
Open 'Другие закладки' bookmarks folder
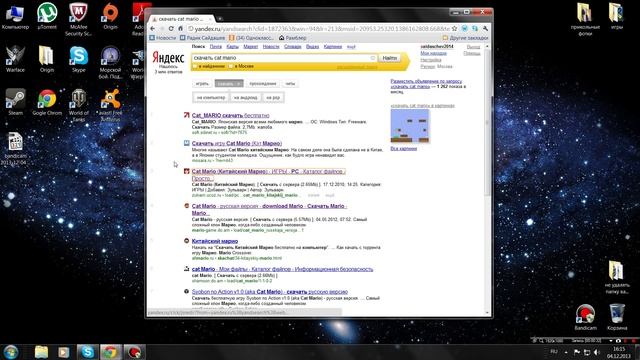pyautogui.click(x=465, y=38)
